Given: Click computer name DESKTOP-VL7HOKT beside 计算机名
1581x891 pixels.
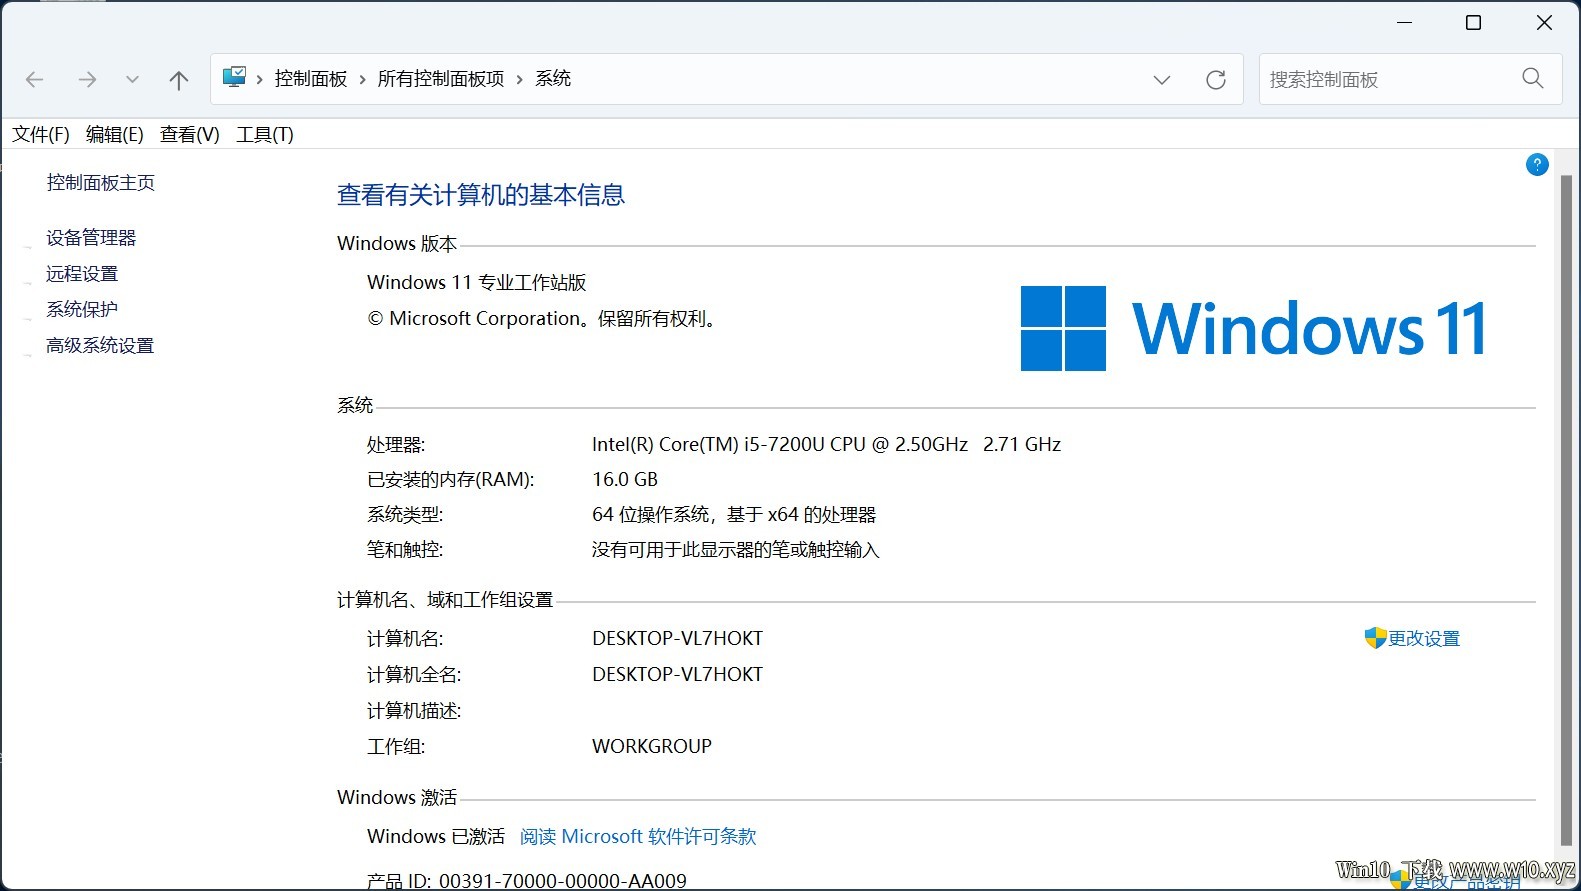Looking at the screenshot, I should point(677,639).
